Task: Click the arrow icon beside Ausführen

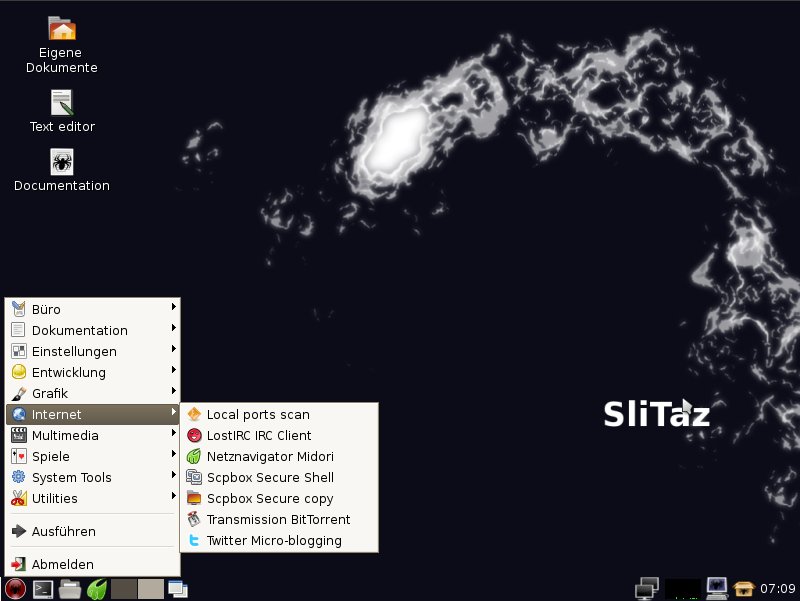Action: coord(19,531)
